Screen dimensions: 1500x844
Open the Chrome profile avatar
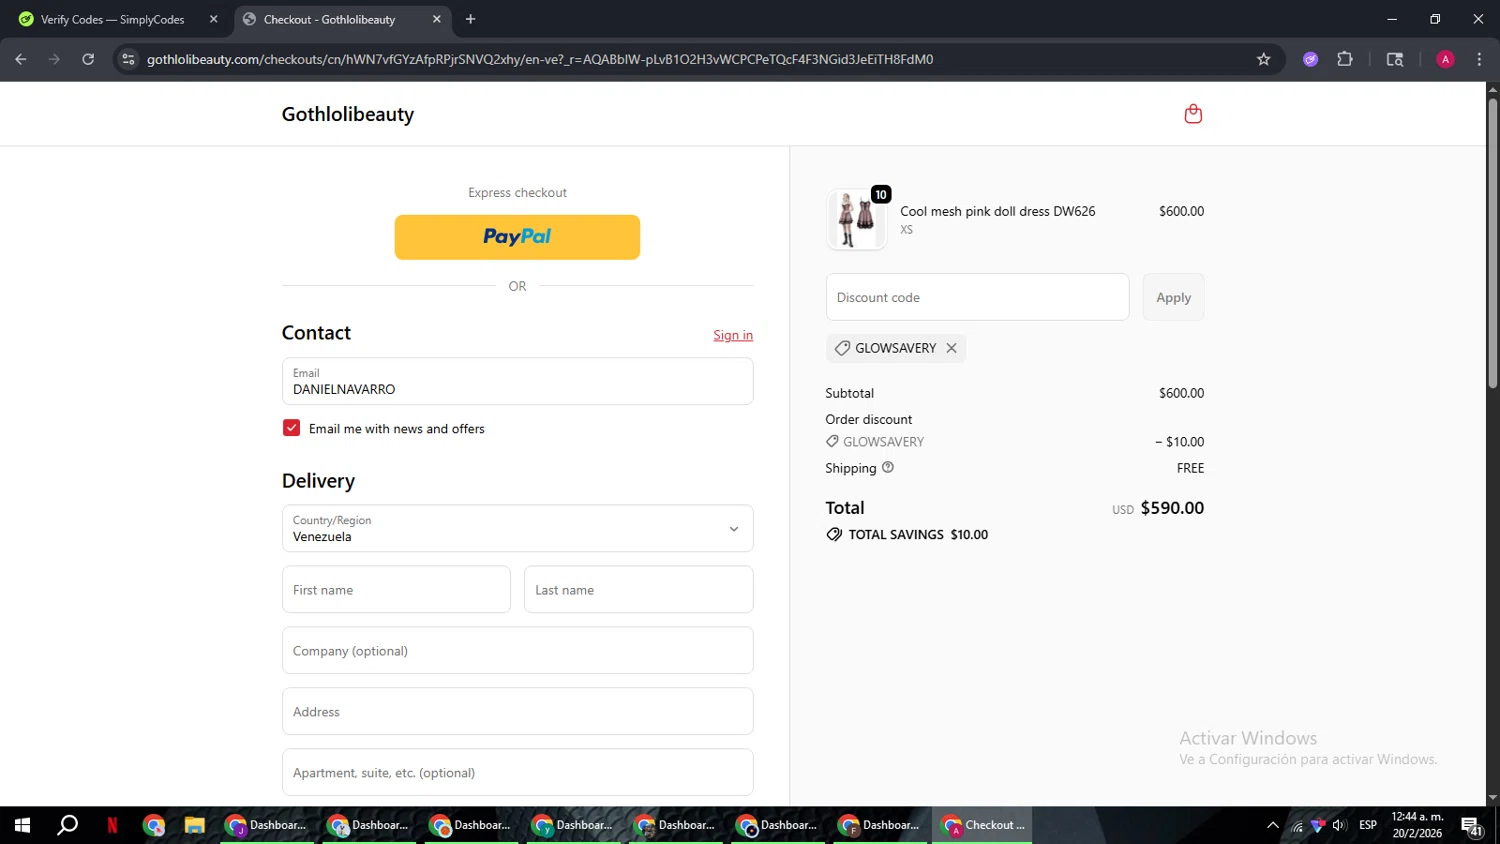(x=1445, y=59)
